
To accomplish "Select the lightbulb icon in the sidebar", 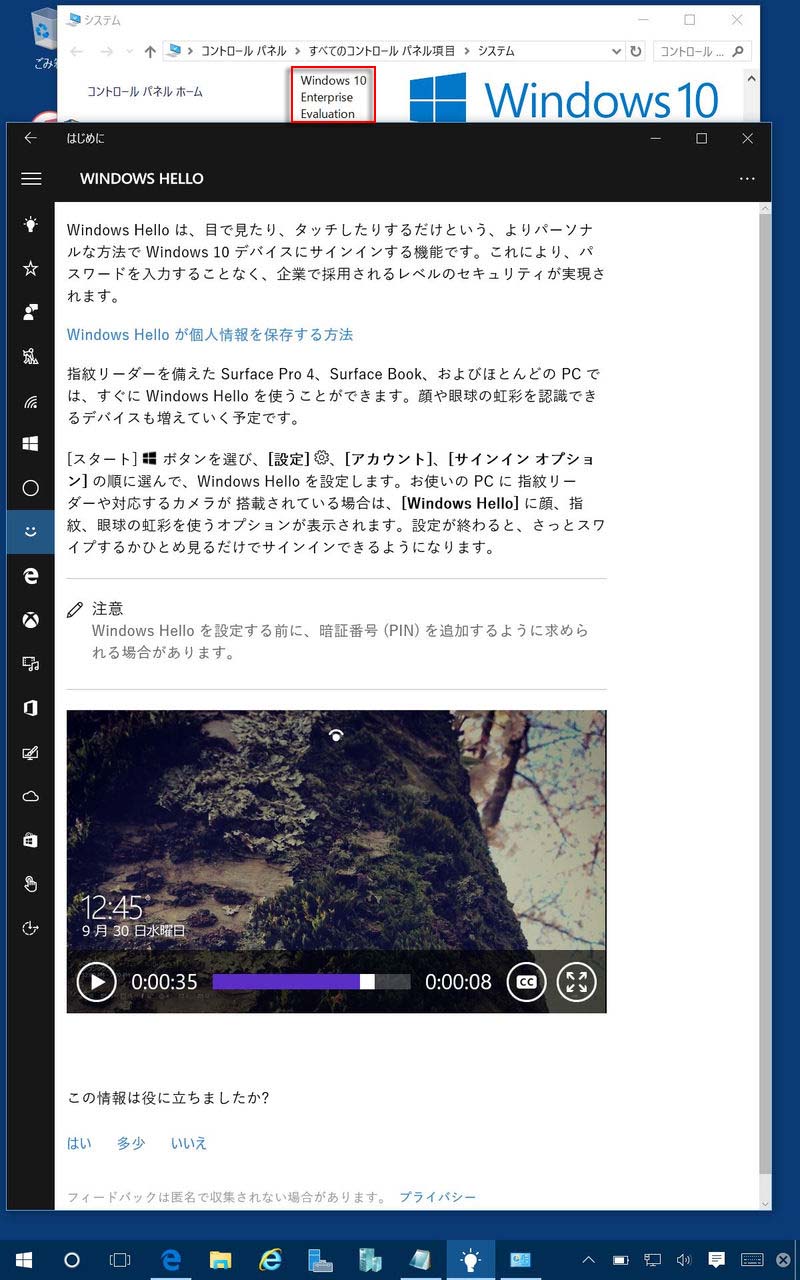I will click(31, 224).
